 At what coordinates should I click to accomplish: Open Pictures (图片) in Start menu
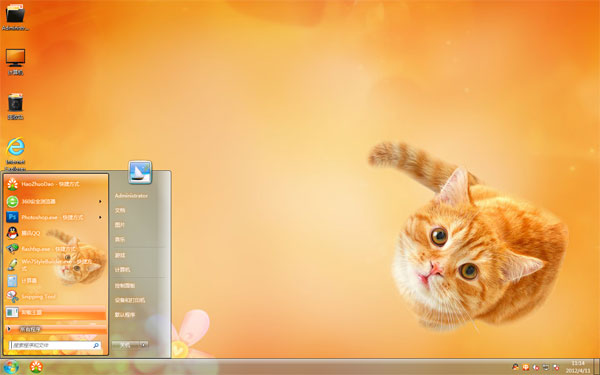pos(120,225)
